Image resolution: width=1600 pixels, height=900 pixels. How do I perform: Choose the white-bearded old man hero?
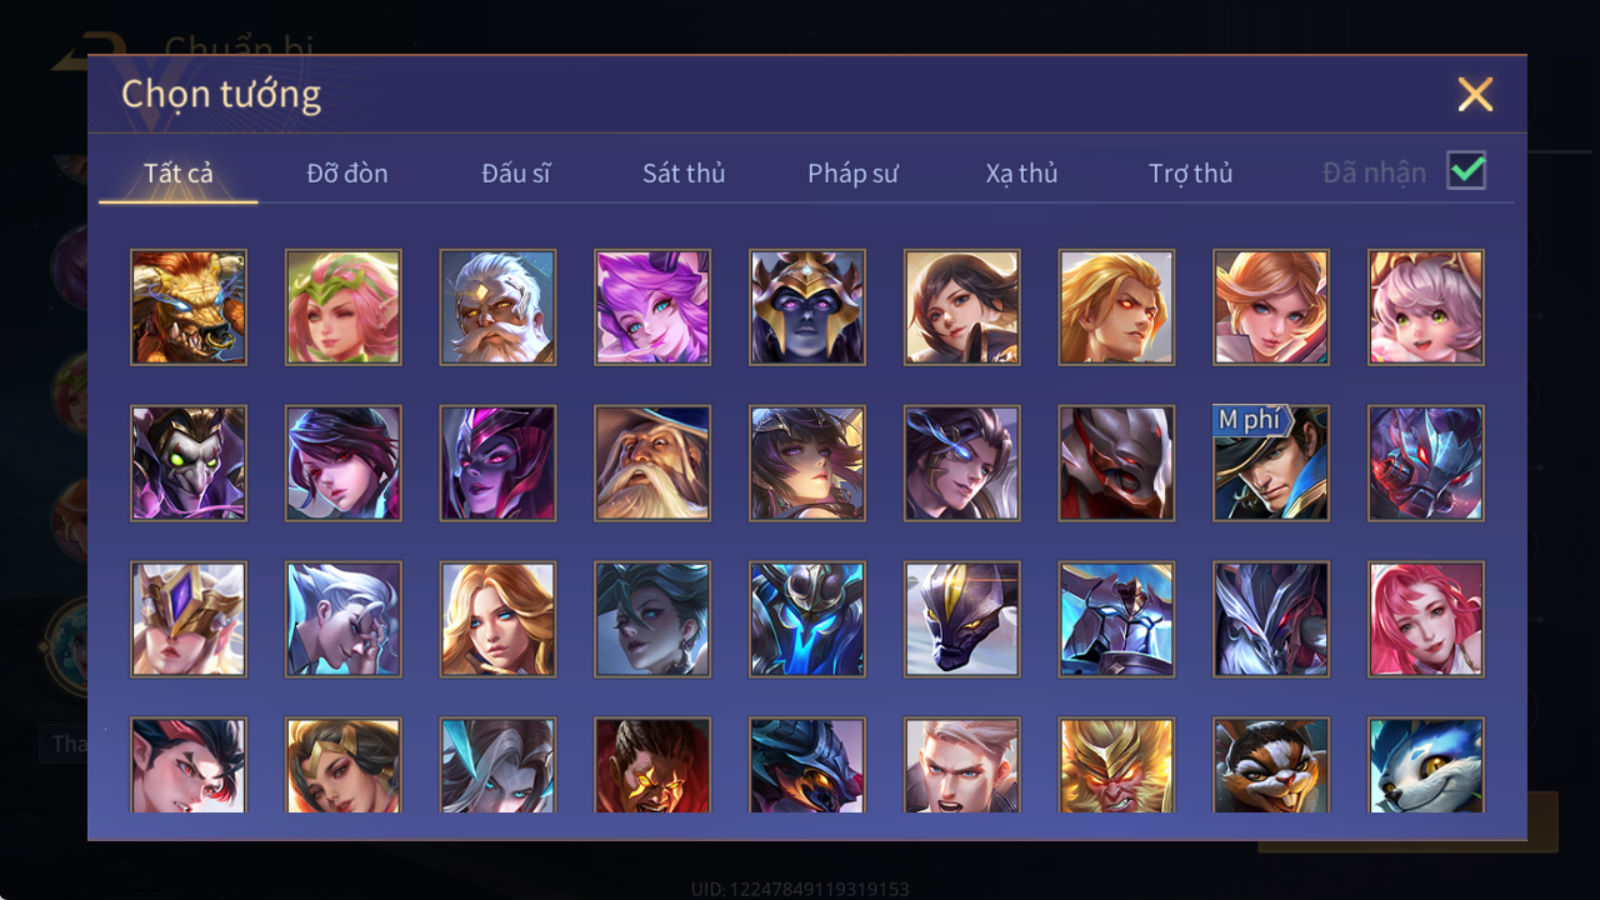tap(497, 307)
